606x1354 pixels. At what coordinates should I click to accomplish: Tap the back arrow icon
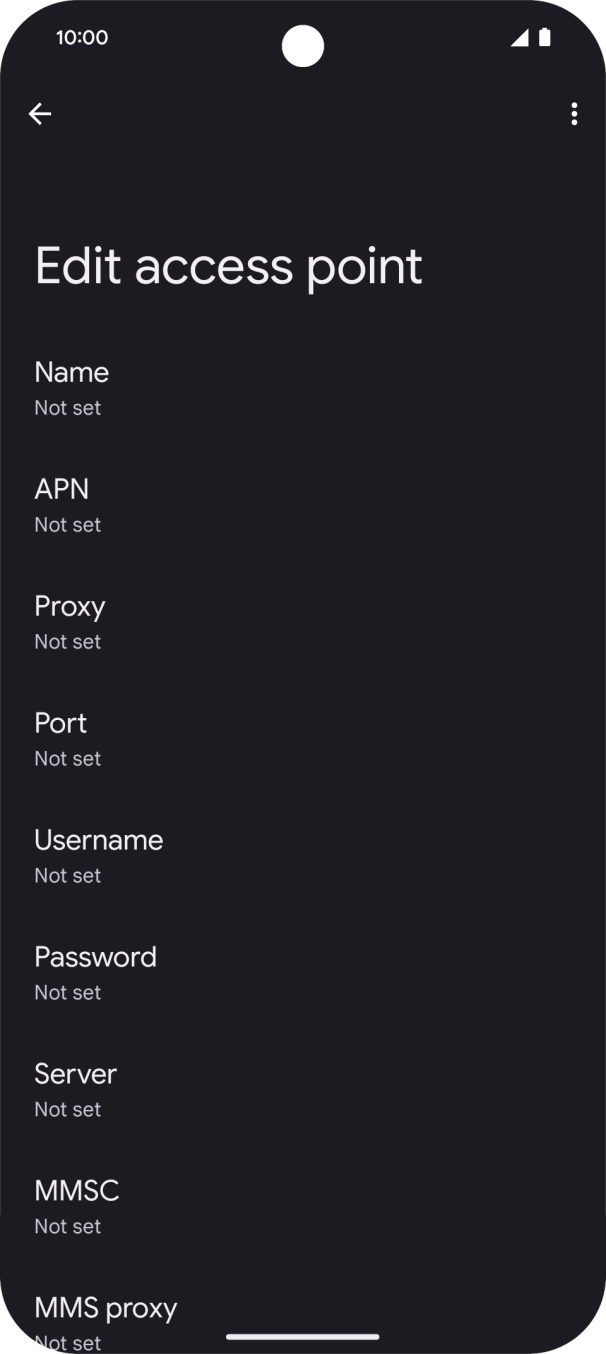pyautogui.click(x=40, y=114)
